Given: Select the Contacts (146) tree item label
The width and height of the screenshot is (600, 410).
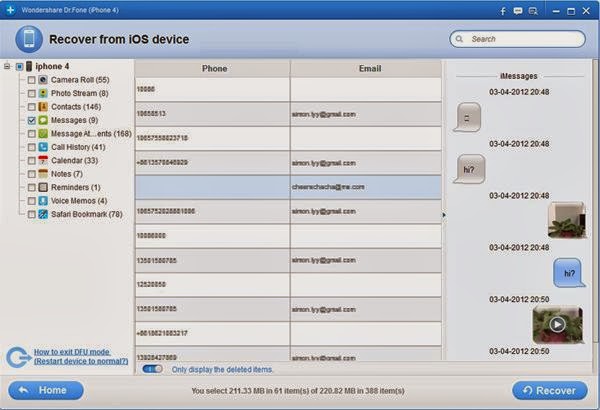Looking at the screenshot, I should [x=76, y=107].
